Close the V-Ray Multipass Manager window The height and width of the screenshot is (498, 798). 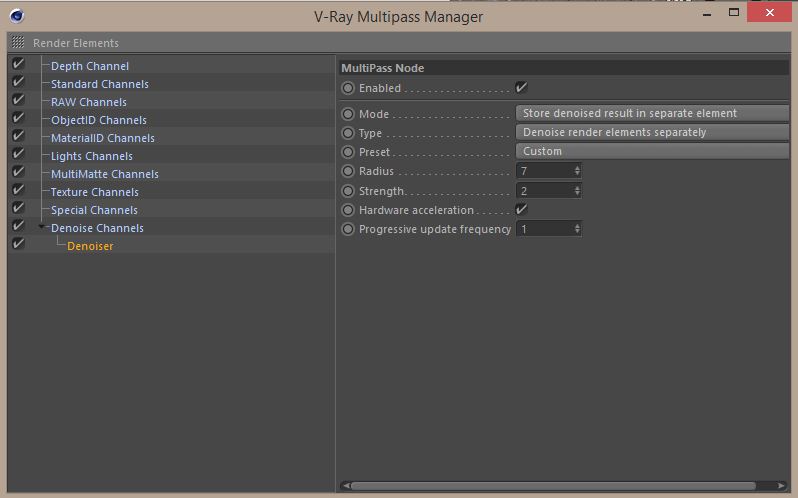coord(770,12)
